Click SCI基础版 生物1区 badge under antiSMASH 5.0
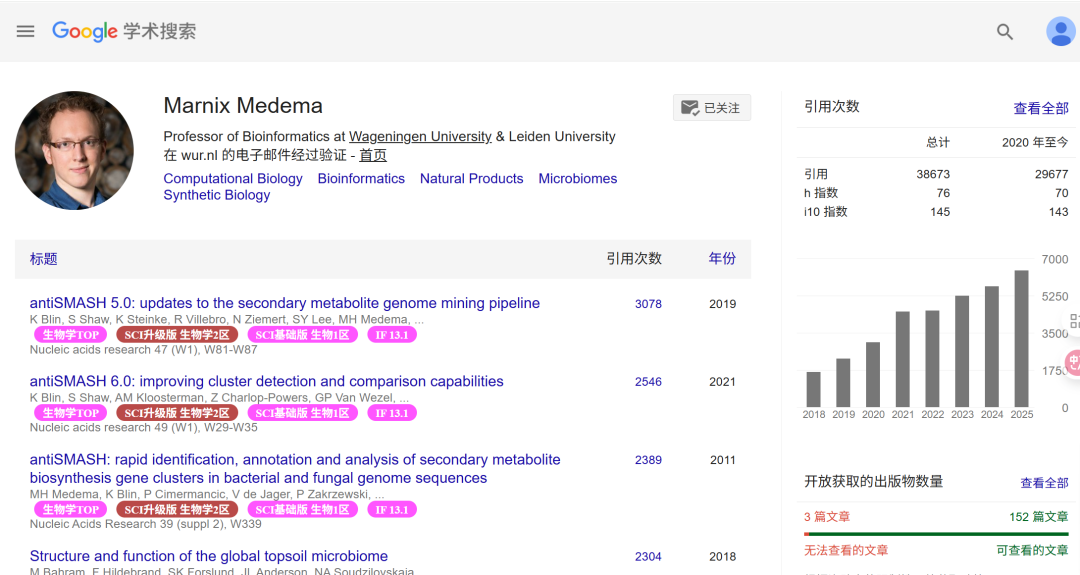Viewport: 1080px width, 575px height. pyautogui.click(x=302, y=335)
